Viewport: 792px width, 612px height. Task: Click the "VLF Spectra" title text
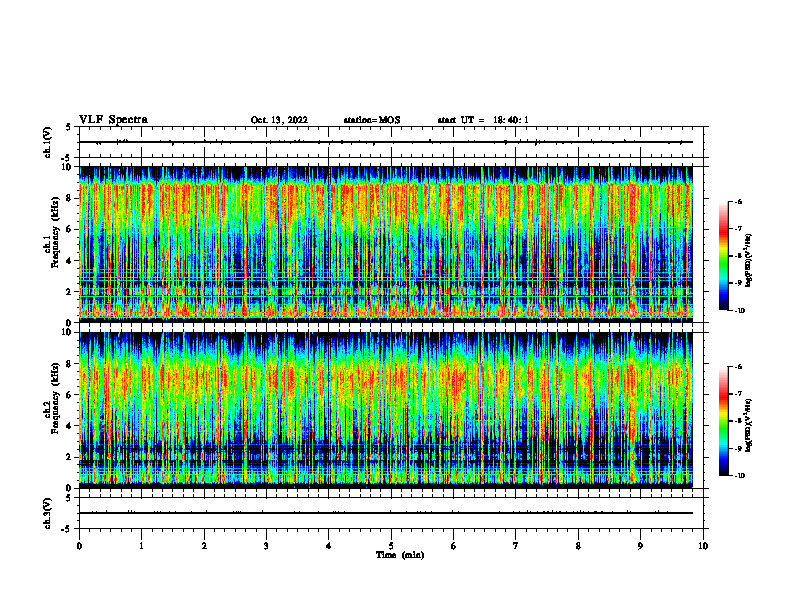(114, 120)
